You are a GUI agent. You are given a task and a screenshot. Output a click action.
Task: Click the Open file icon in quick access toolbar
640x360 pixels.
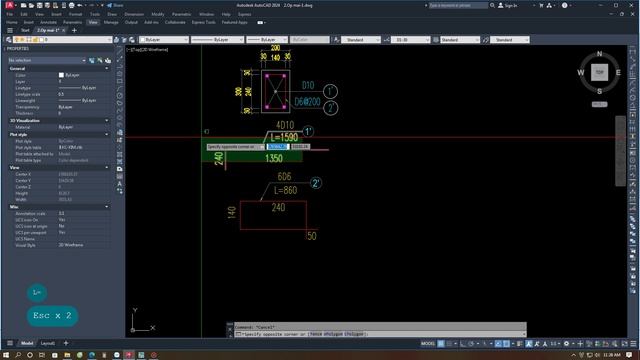tap(31, 5)
